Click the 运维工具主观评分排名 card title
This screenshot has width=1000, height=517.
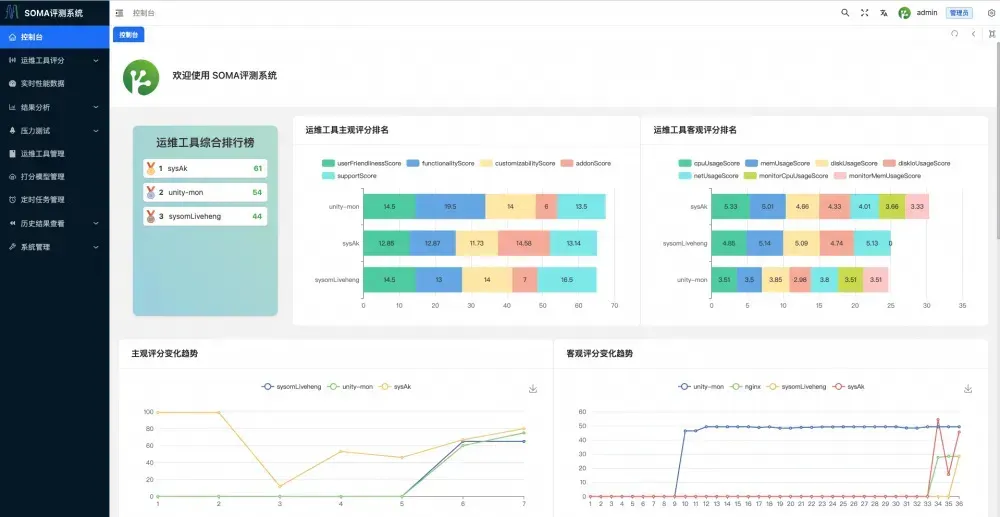click(347, 130)
